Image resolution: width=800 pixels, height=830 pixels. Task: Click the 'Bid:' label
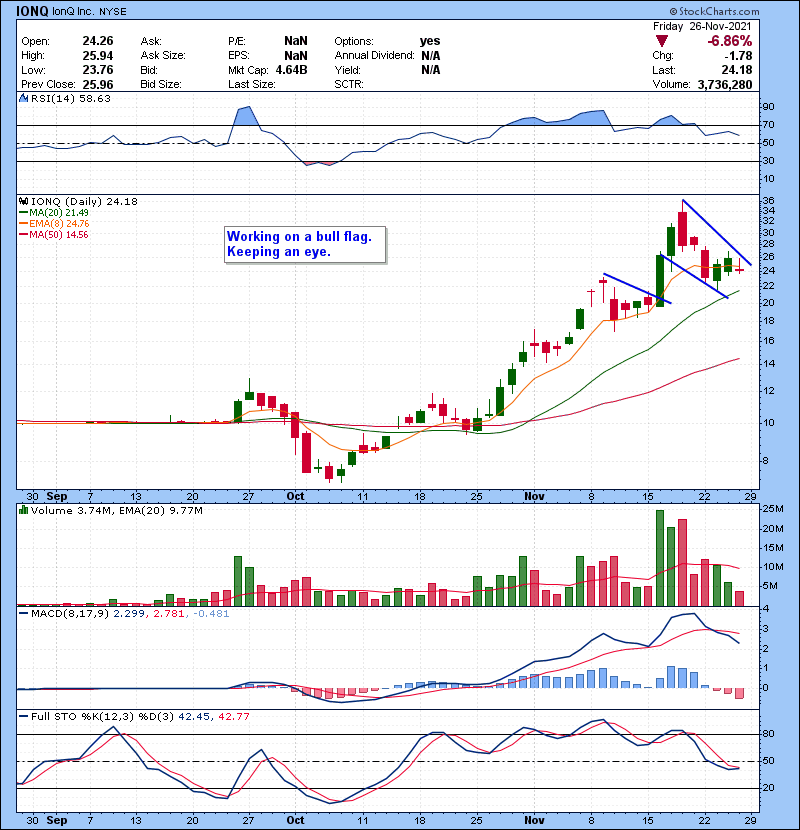point(149,70)
